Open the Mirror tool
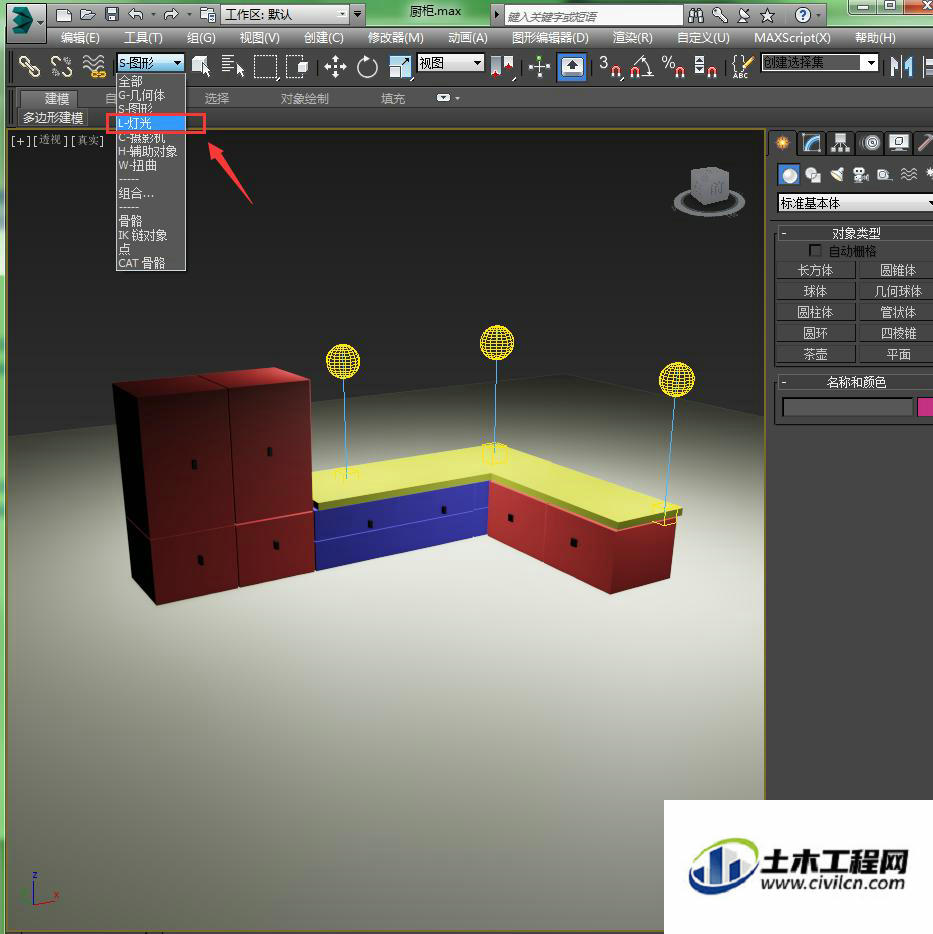Viewport: 933px width, 934px height. [901, 66]
